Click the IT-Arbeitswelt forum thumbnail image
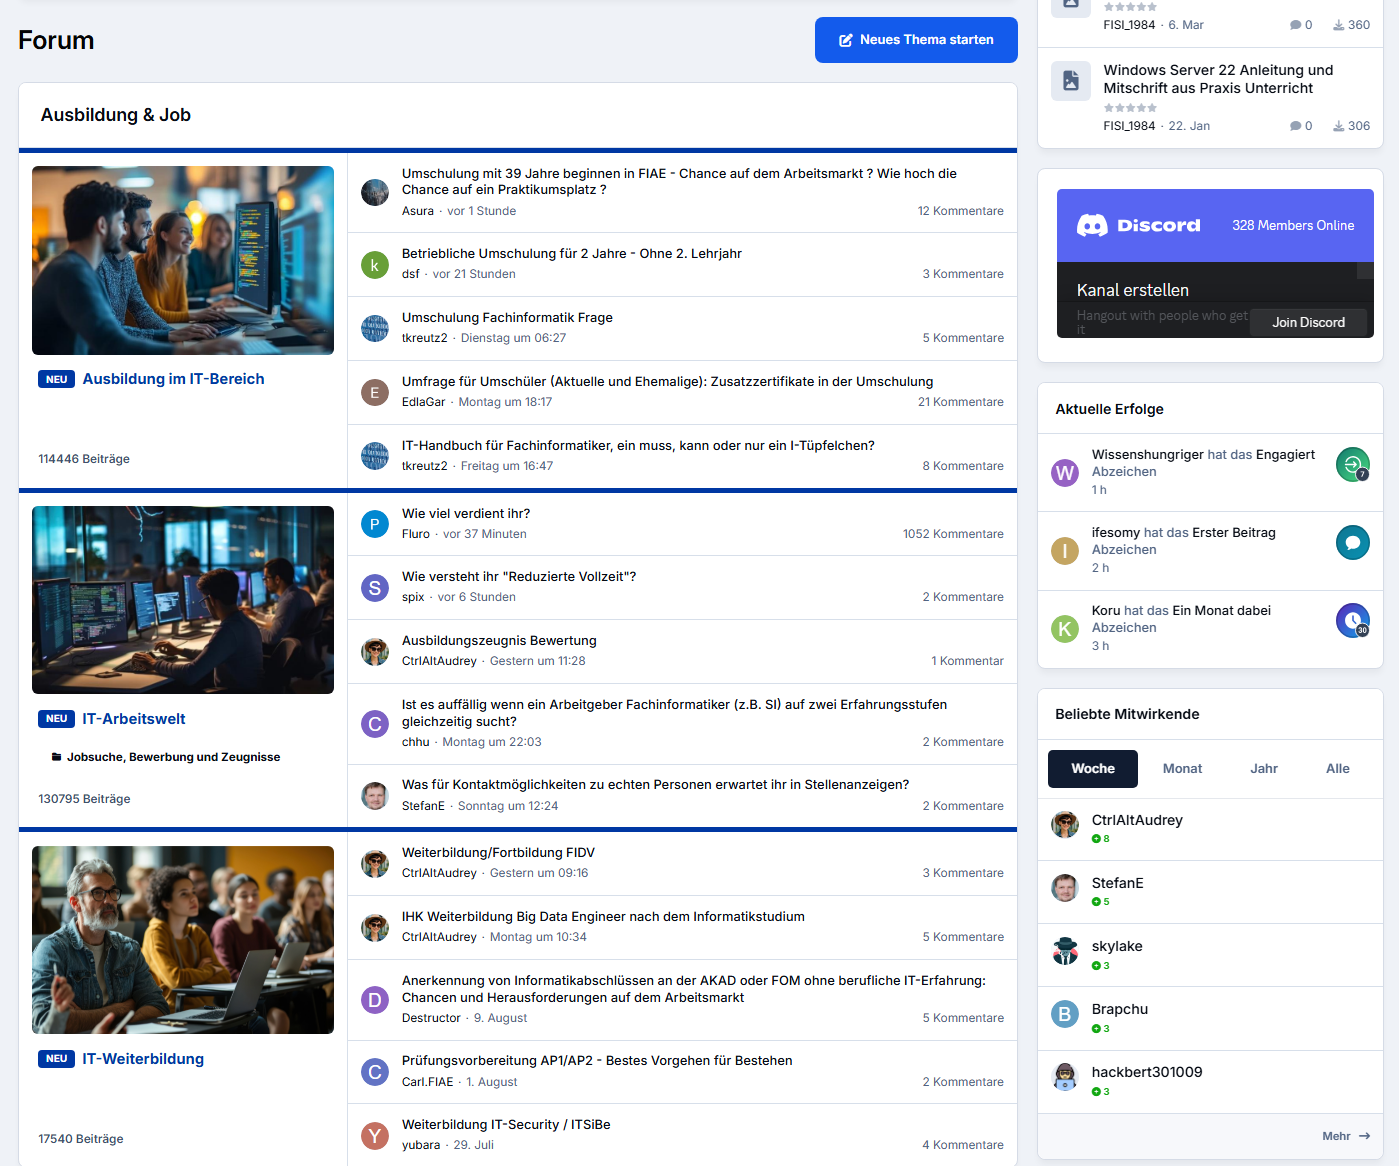 [183, 600]
